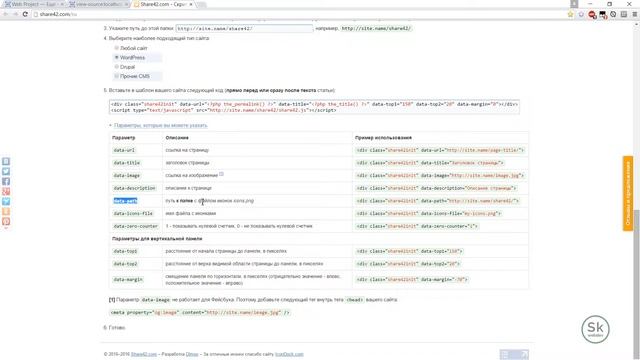Click the Sk webdev round logo

(595, 329)
